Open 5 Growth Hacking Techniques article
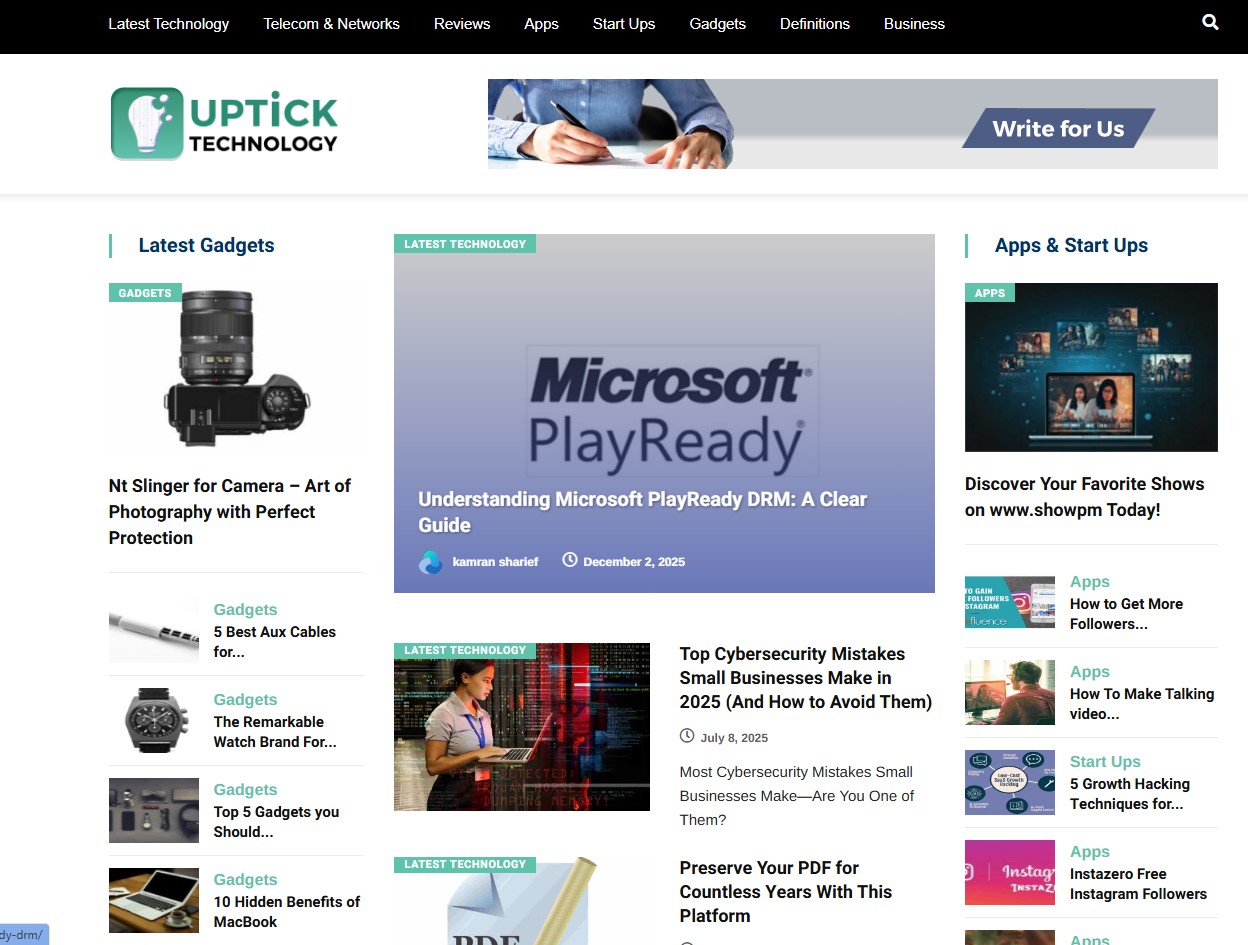The height and width of the screenshot is (945, 1248). 1129,793
